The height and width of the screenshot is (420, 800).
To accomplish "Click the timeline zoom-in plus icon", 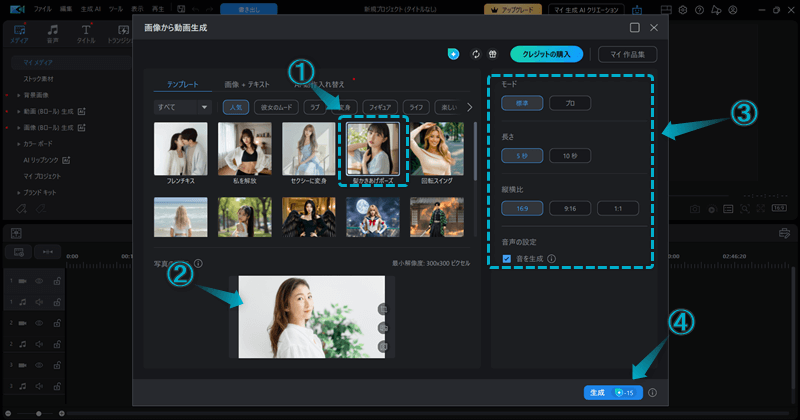I will (x=62, y=413).
